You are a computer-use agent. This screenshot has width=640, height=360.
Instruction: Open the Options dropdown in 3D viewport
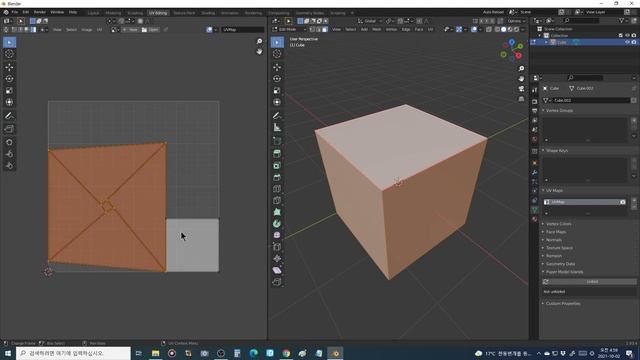pos(516,21)
